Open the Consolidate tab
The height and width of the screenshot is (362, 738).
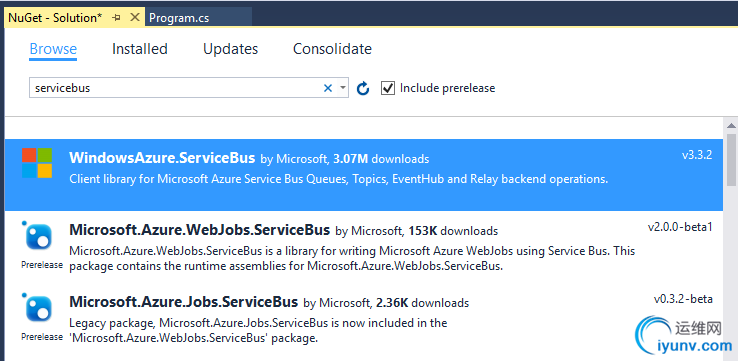click(332, 49)
